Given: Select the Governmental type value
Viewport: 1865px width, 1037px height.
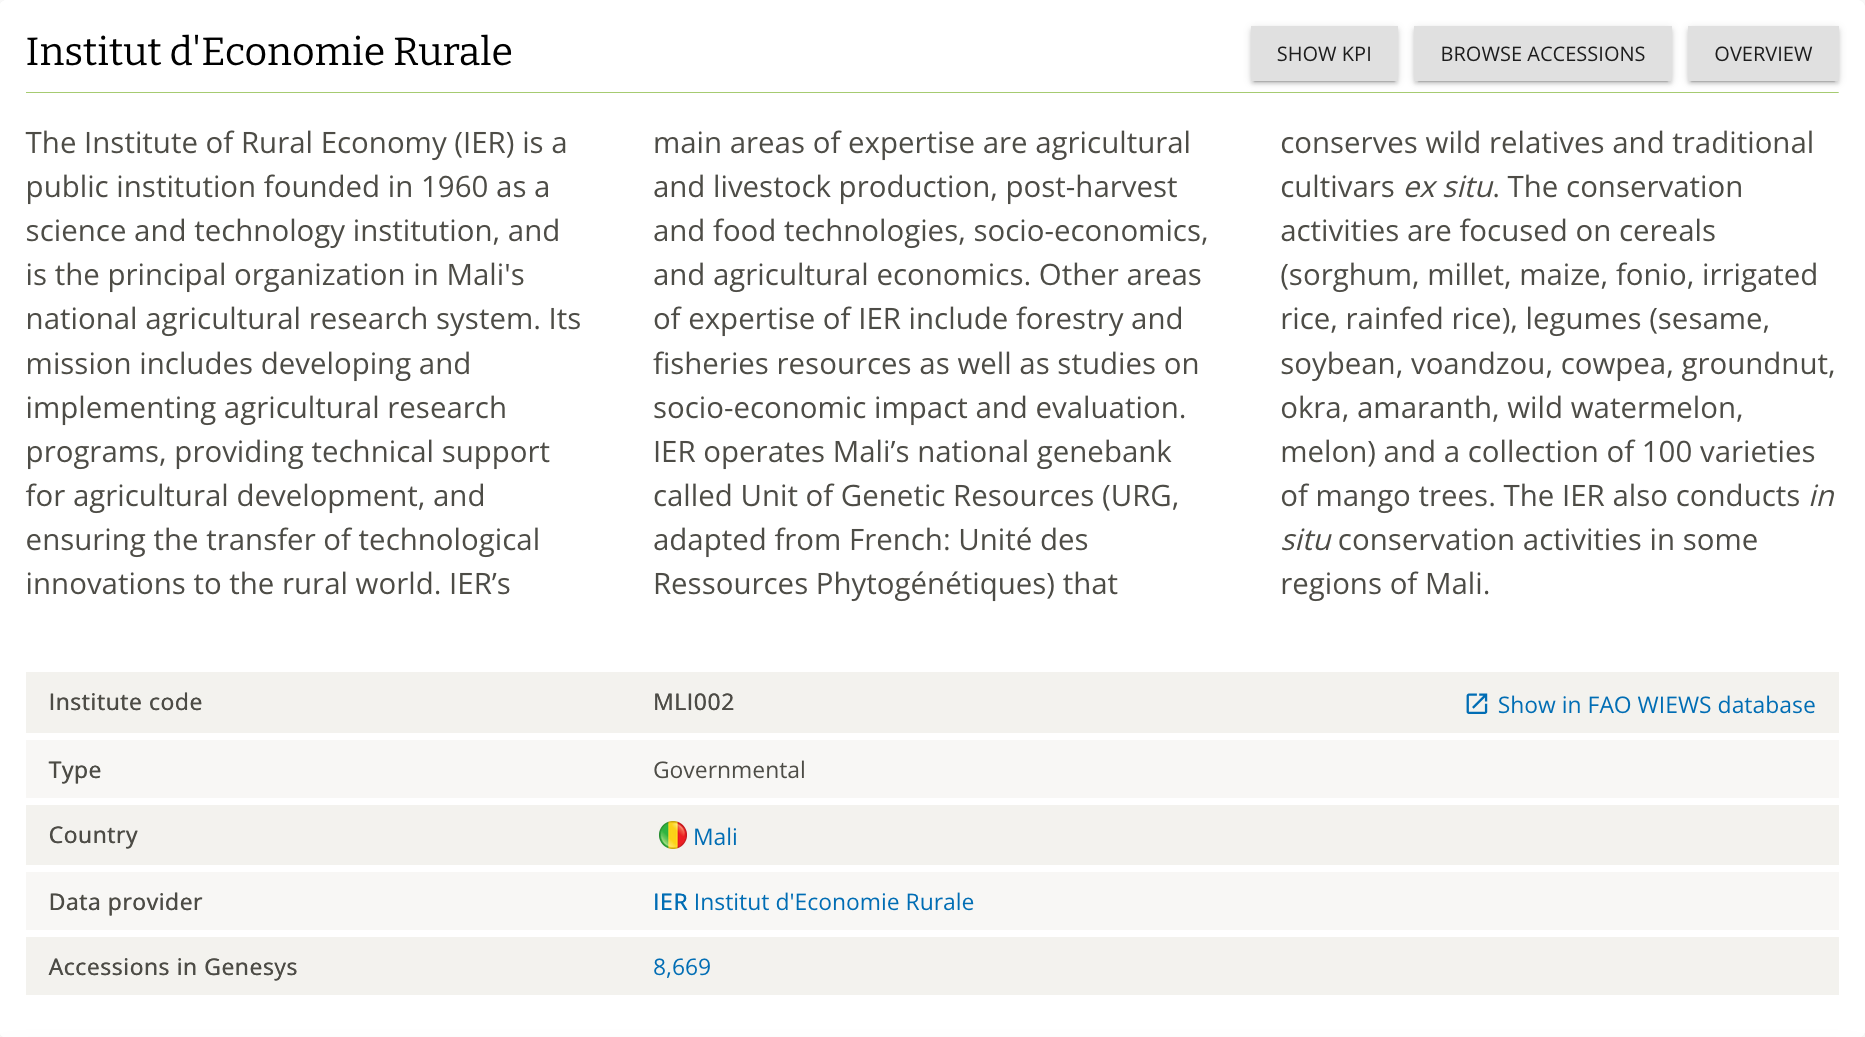Looking at the screenshot, I should 729,770.
